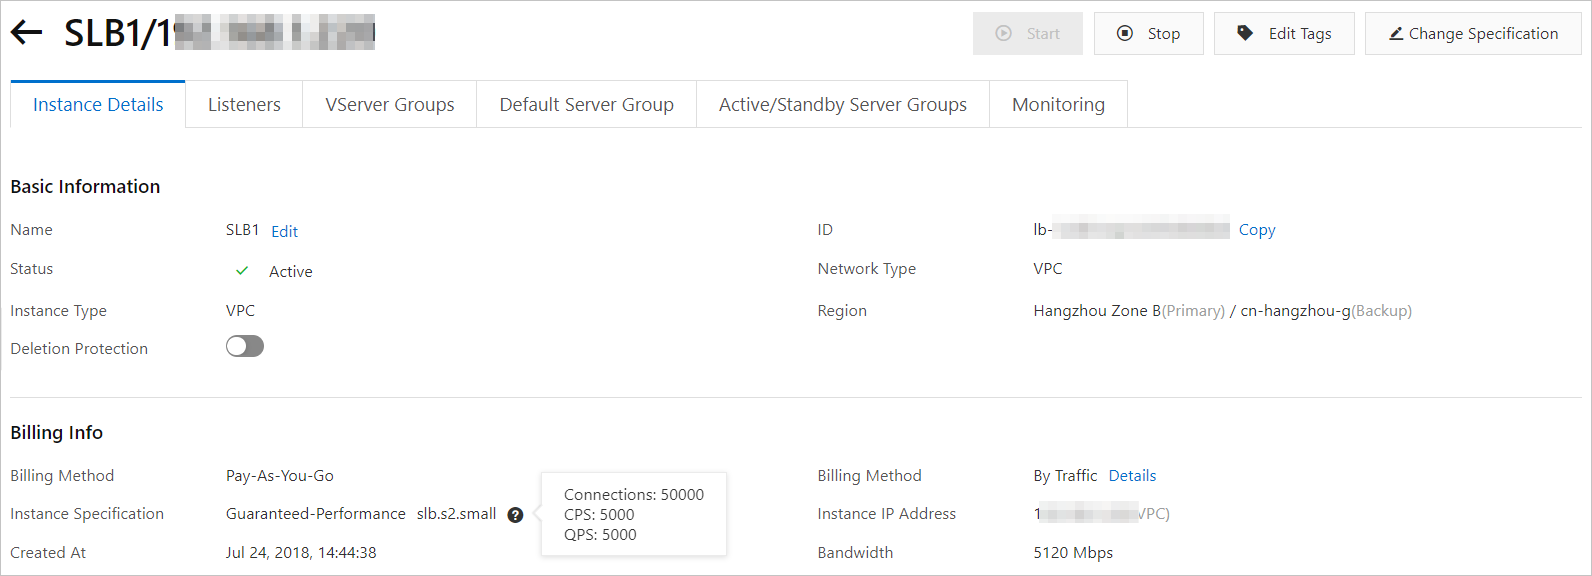
Task: Click the Bandwidth label
Action: coord(855,553)
